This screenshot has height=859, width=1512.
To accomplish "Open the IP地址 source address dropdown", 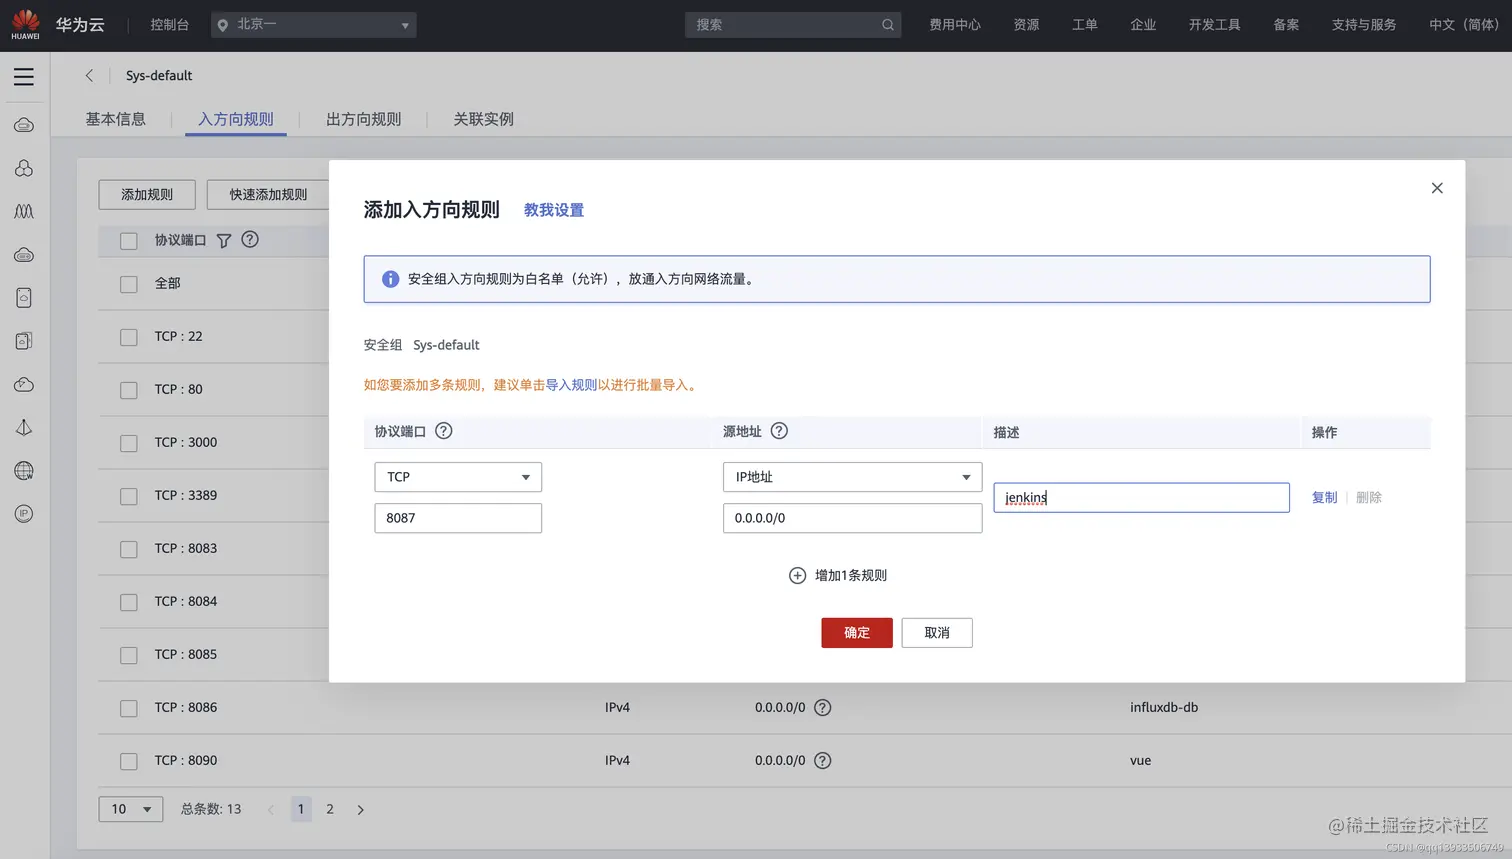I will [851, 477].
